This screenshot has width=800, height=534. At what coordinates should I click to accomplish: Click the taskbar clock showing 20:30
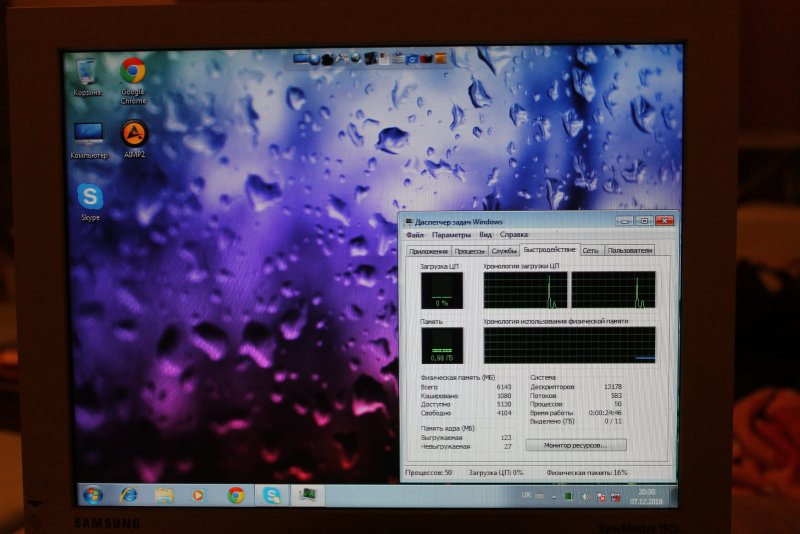(x=647, y=496)
